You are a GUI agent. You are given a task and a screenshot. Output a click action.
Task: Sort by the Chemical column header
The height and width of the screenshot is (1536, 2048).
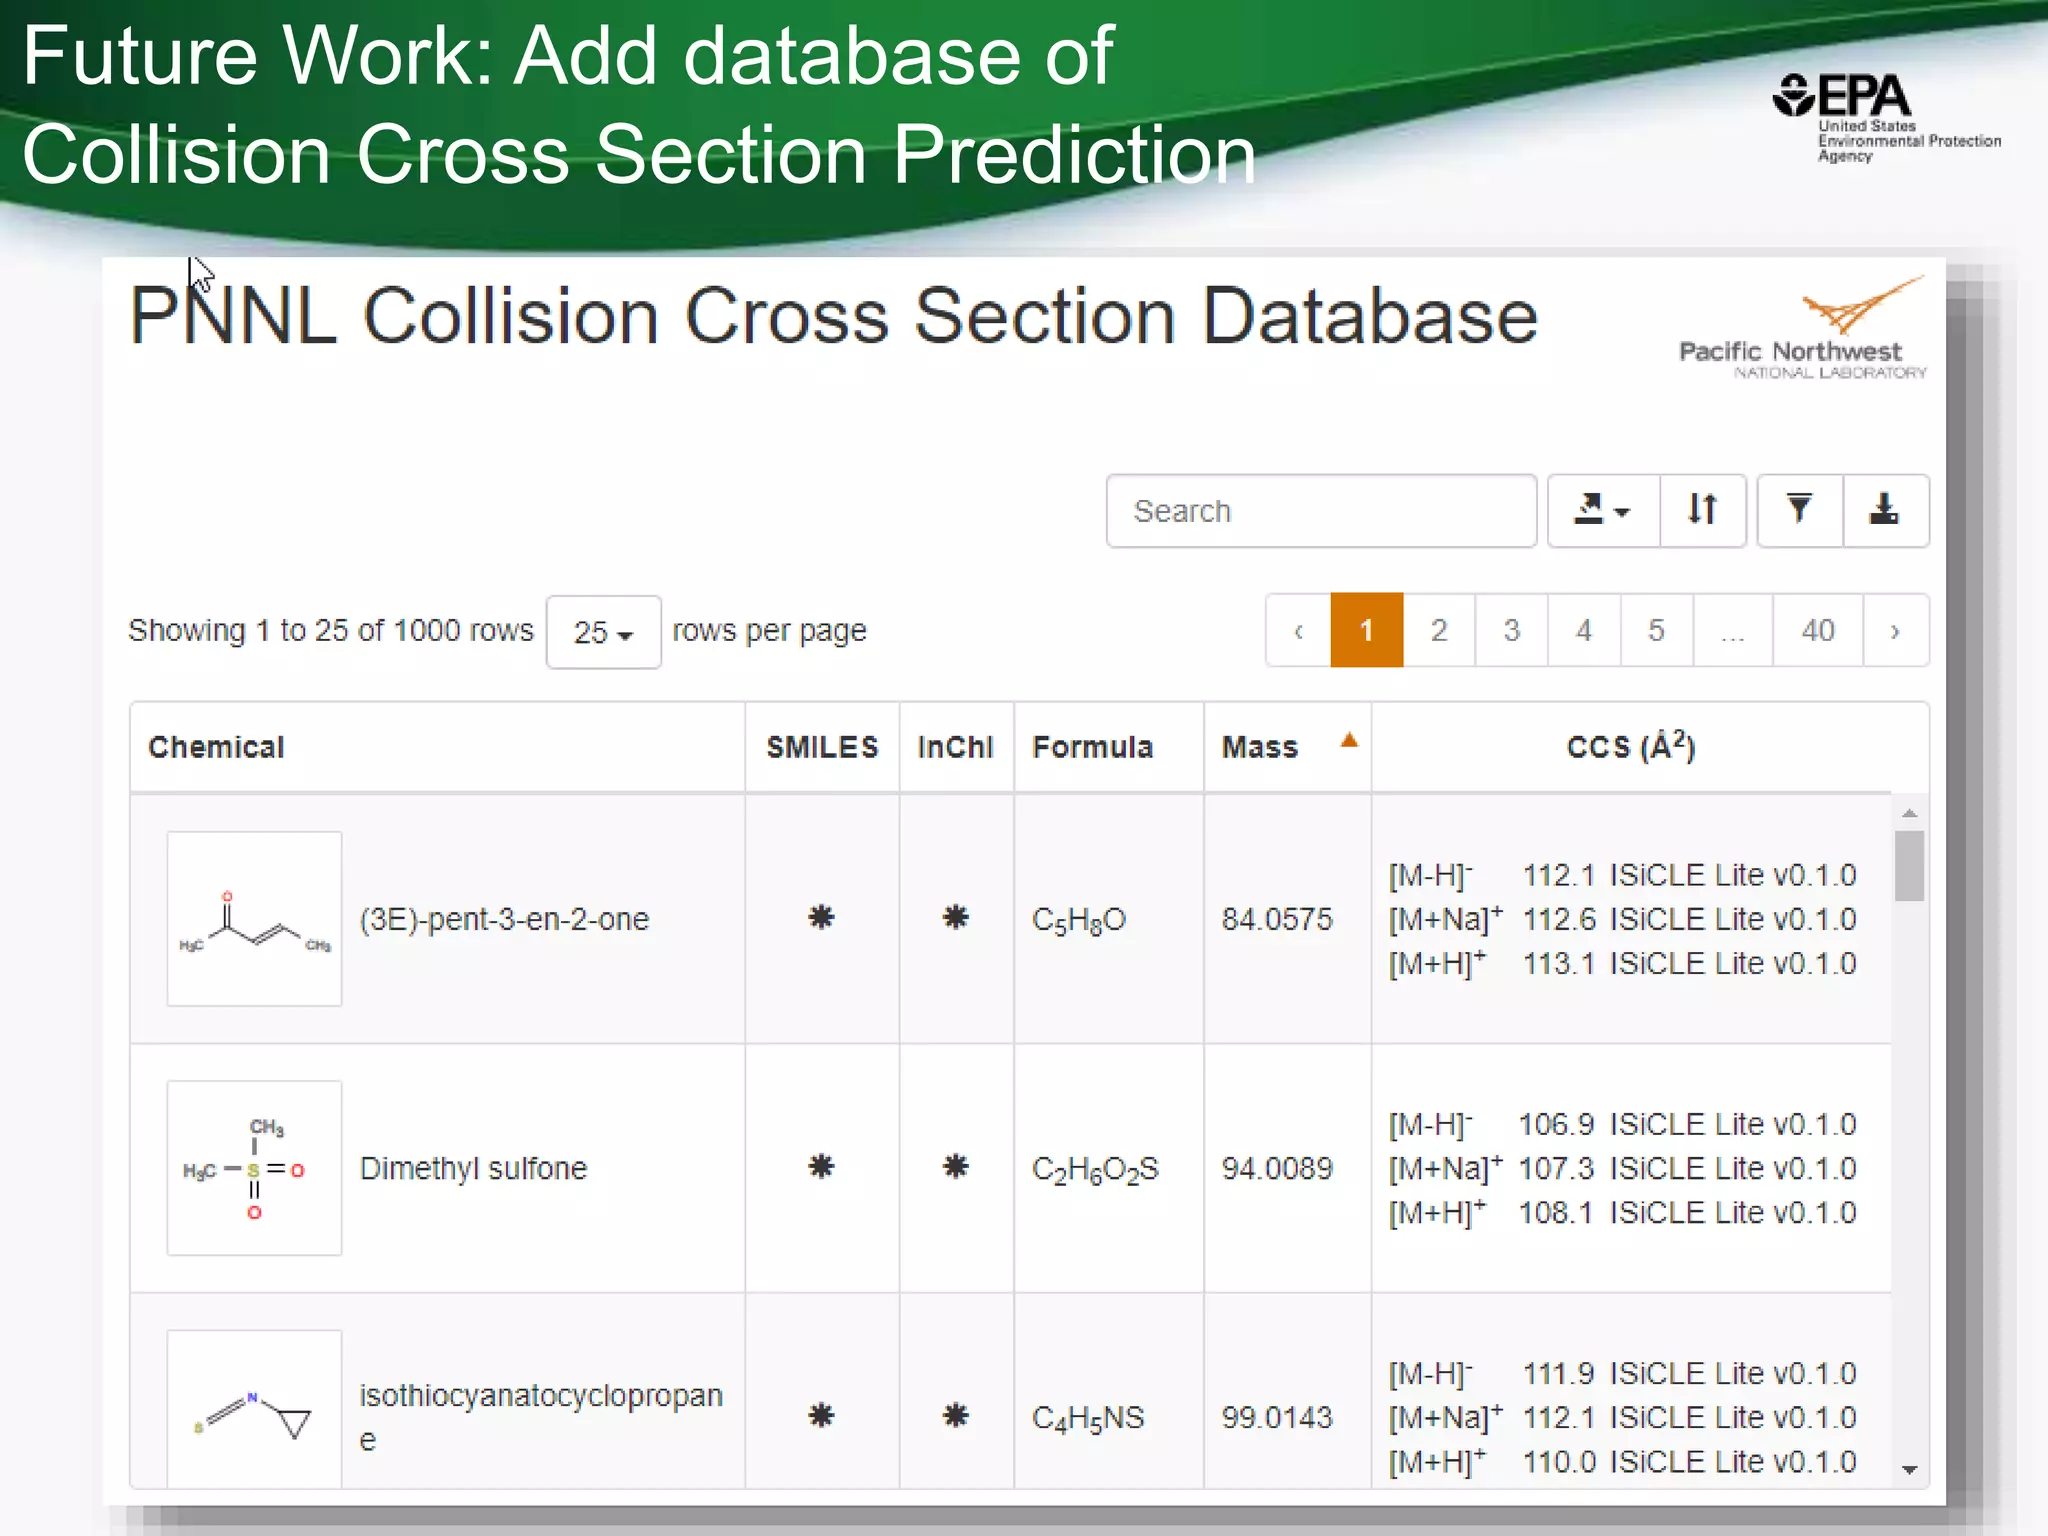[x=437, y=747]
